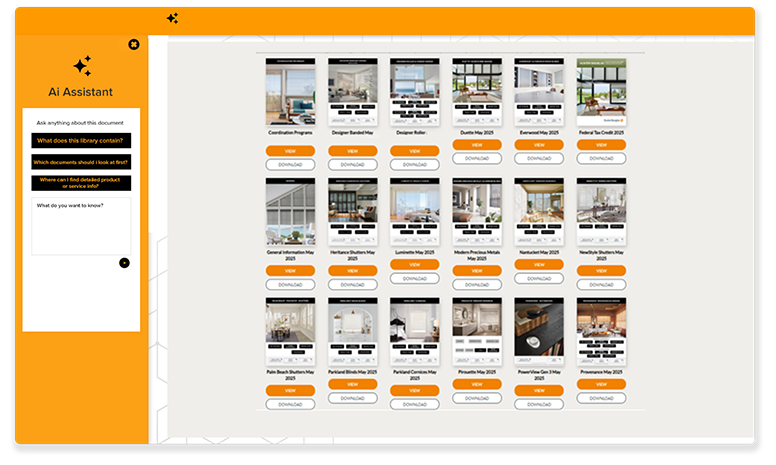Download the Provenance May 2025 document
Image resolution: width=776 pixels, height=465 pixels.
601,398
